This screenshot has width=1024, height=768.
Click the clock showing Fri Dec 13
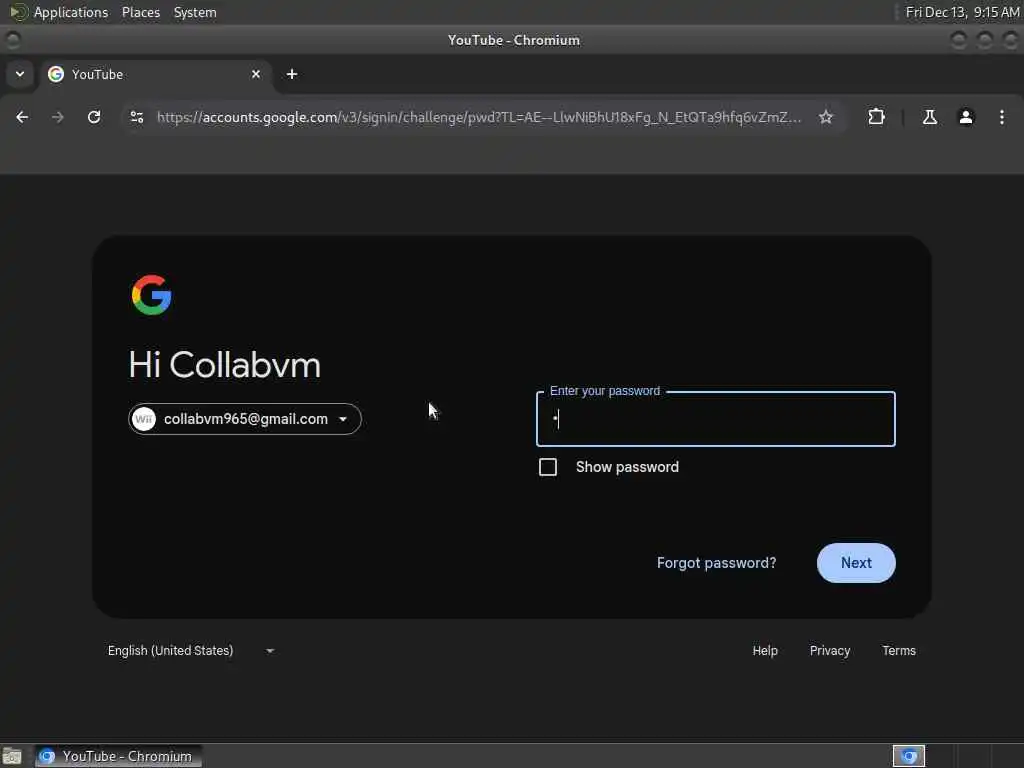pyautogui.click(x=962, y=12)
